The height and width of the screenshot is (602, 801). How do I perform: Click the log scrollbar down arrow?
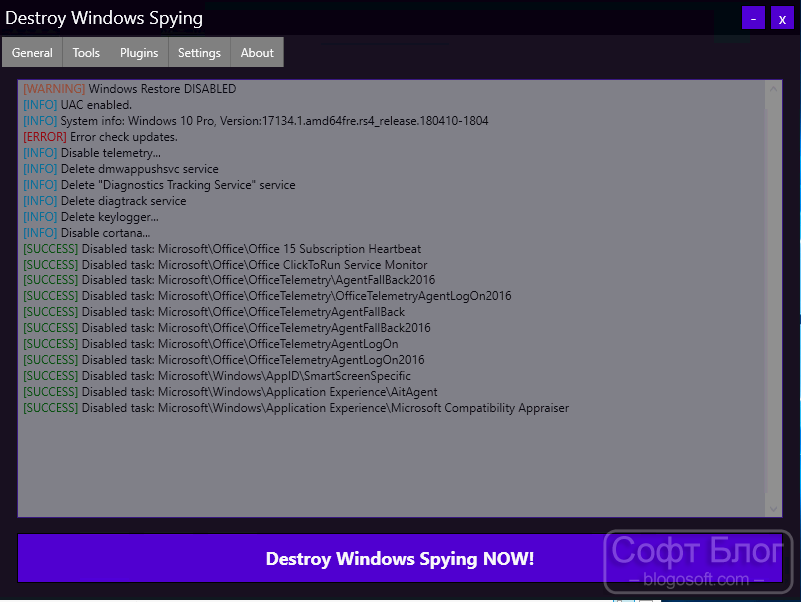tap(773, 508)
